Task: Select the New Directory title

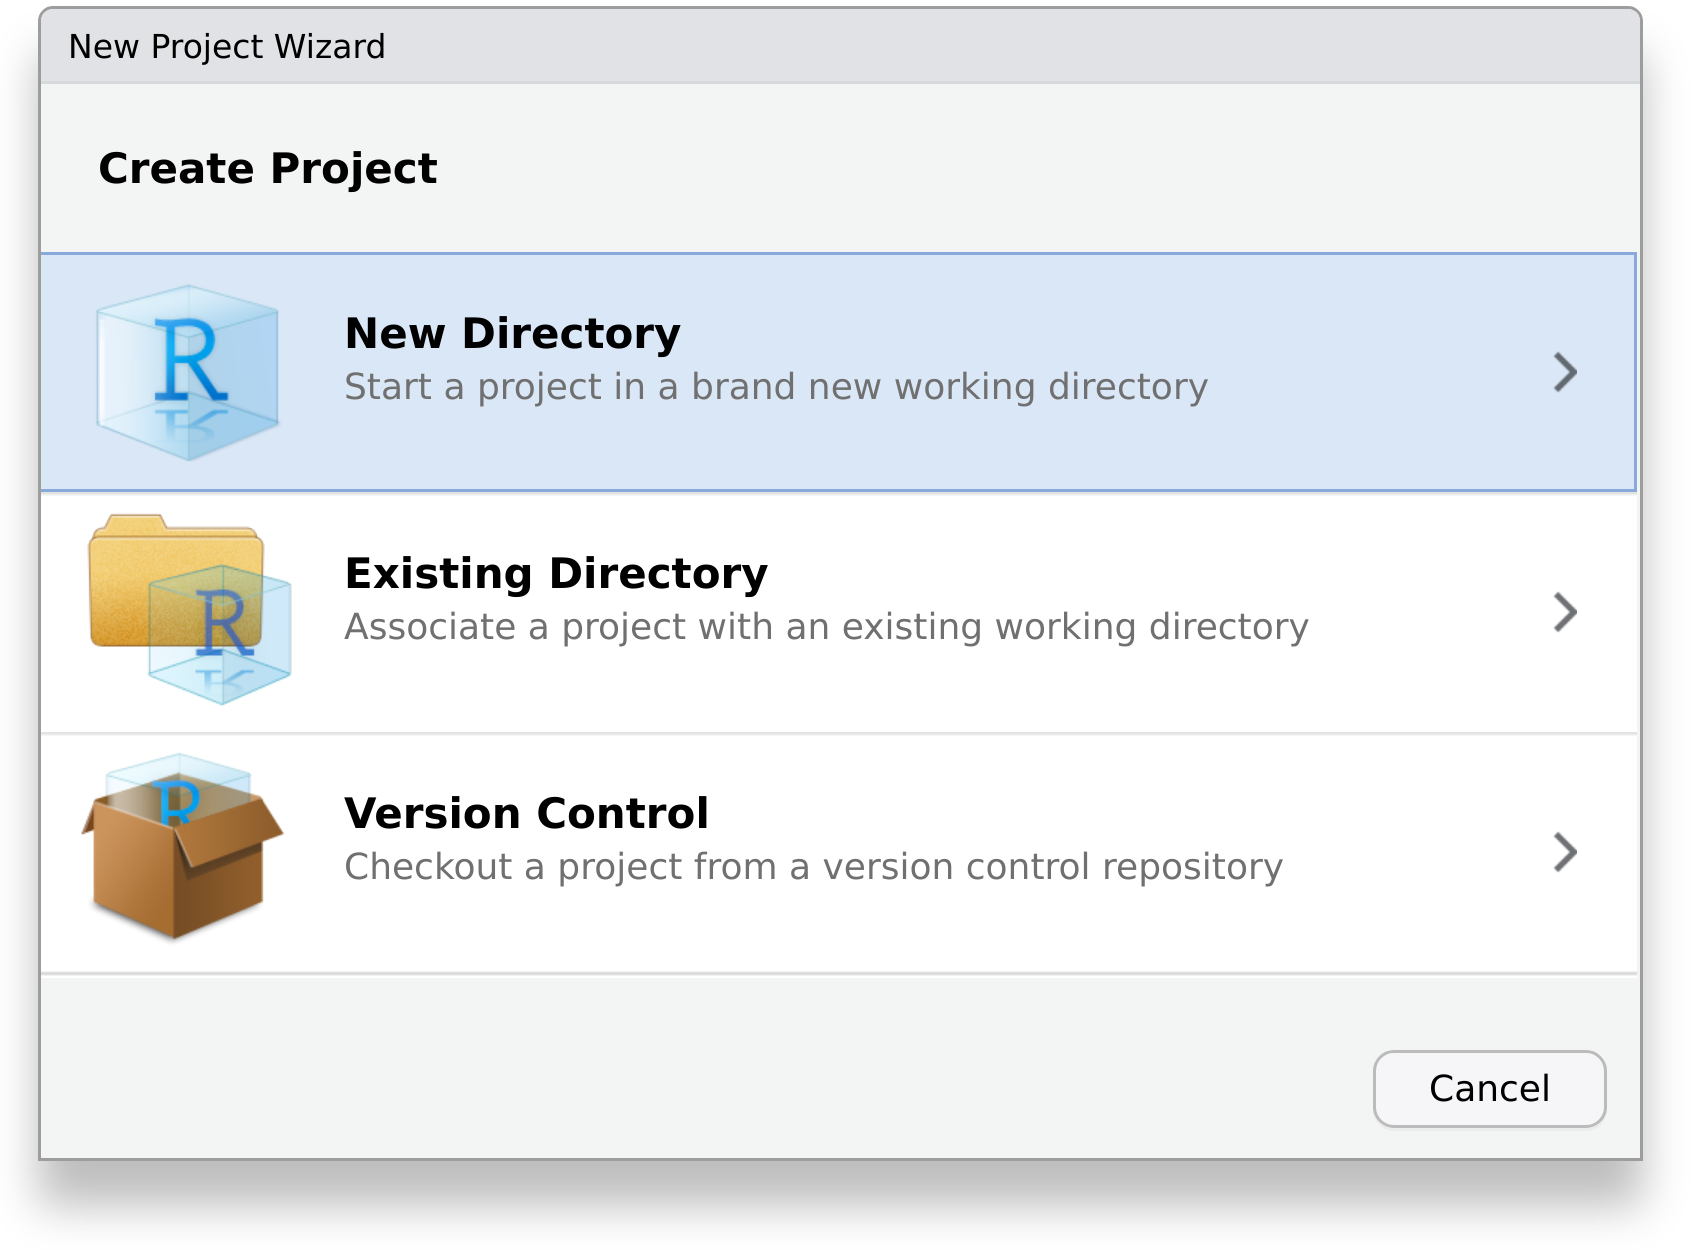Action: click(x=512, y=333)
